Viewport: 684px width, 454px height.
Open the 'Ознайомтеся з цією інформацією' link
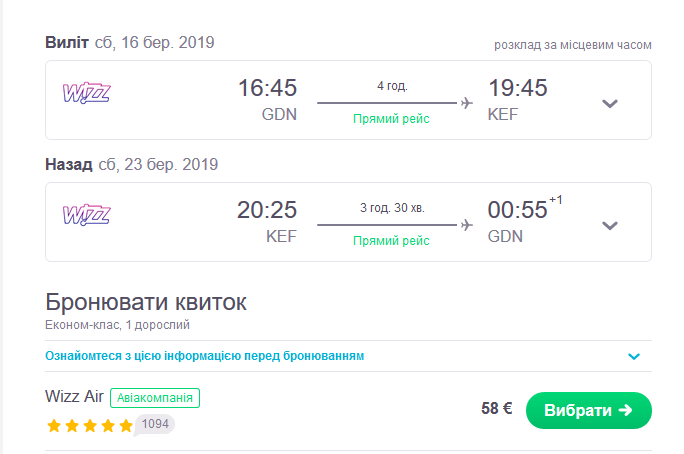[x=204, y=356]
